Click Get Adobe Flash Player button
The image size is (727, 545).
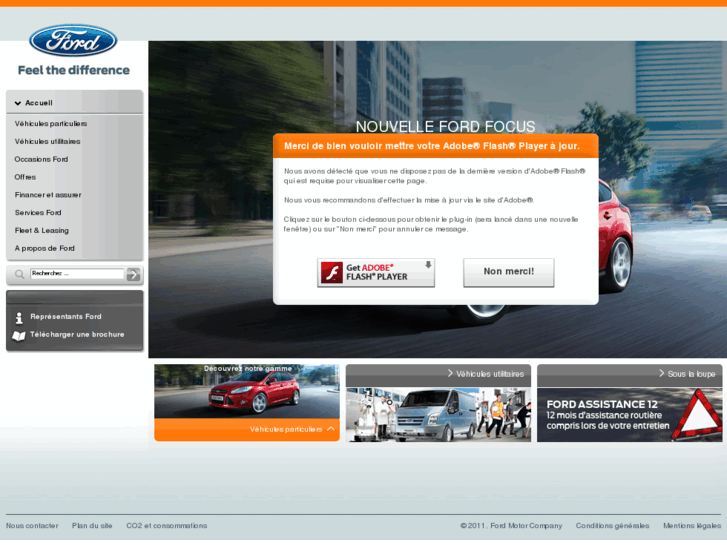pos(376,273)
